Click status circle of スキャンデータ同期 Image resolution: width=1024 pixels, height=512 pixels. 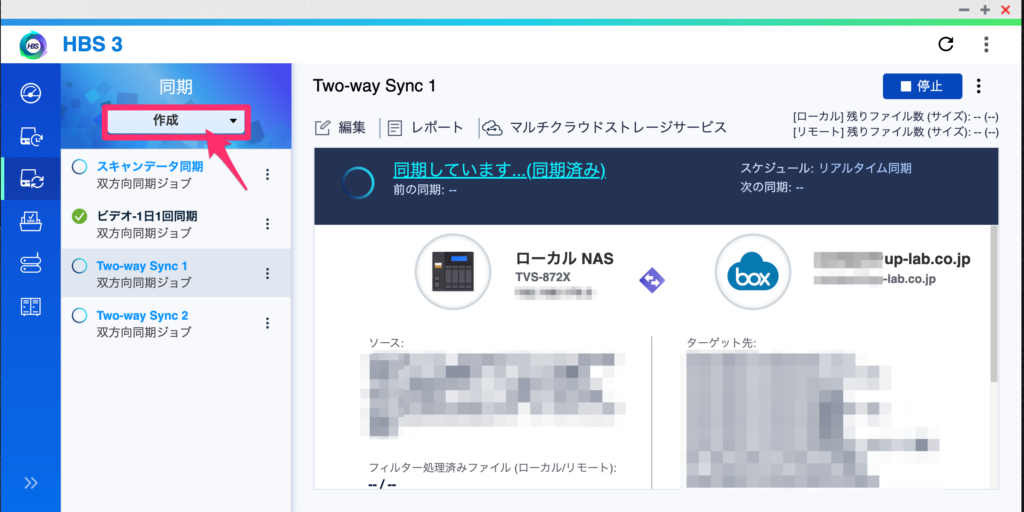(79, 167)
